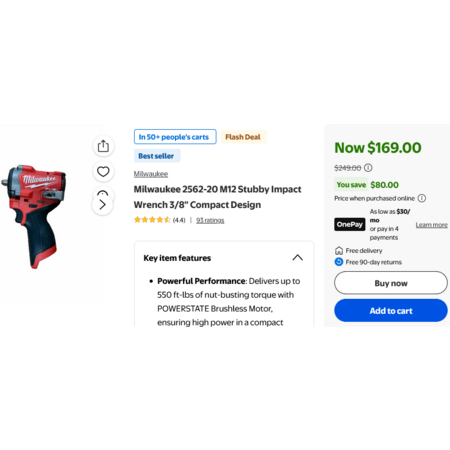The height and width of the screenshot is (450, 450).
Task: Click the Free 90-day returns icon
Action: 339,262
